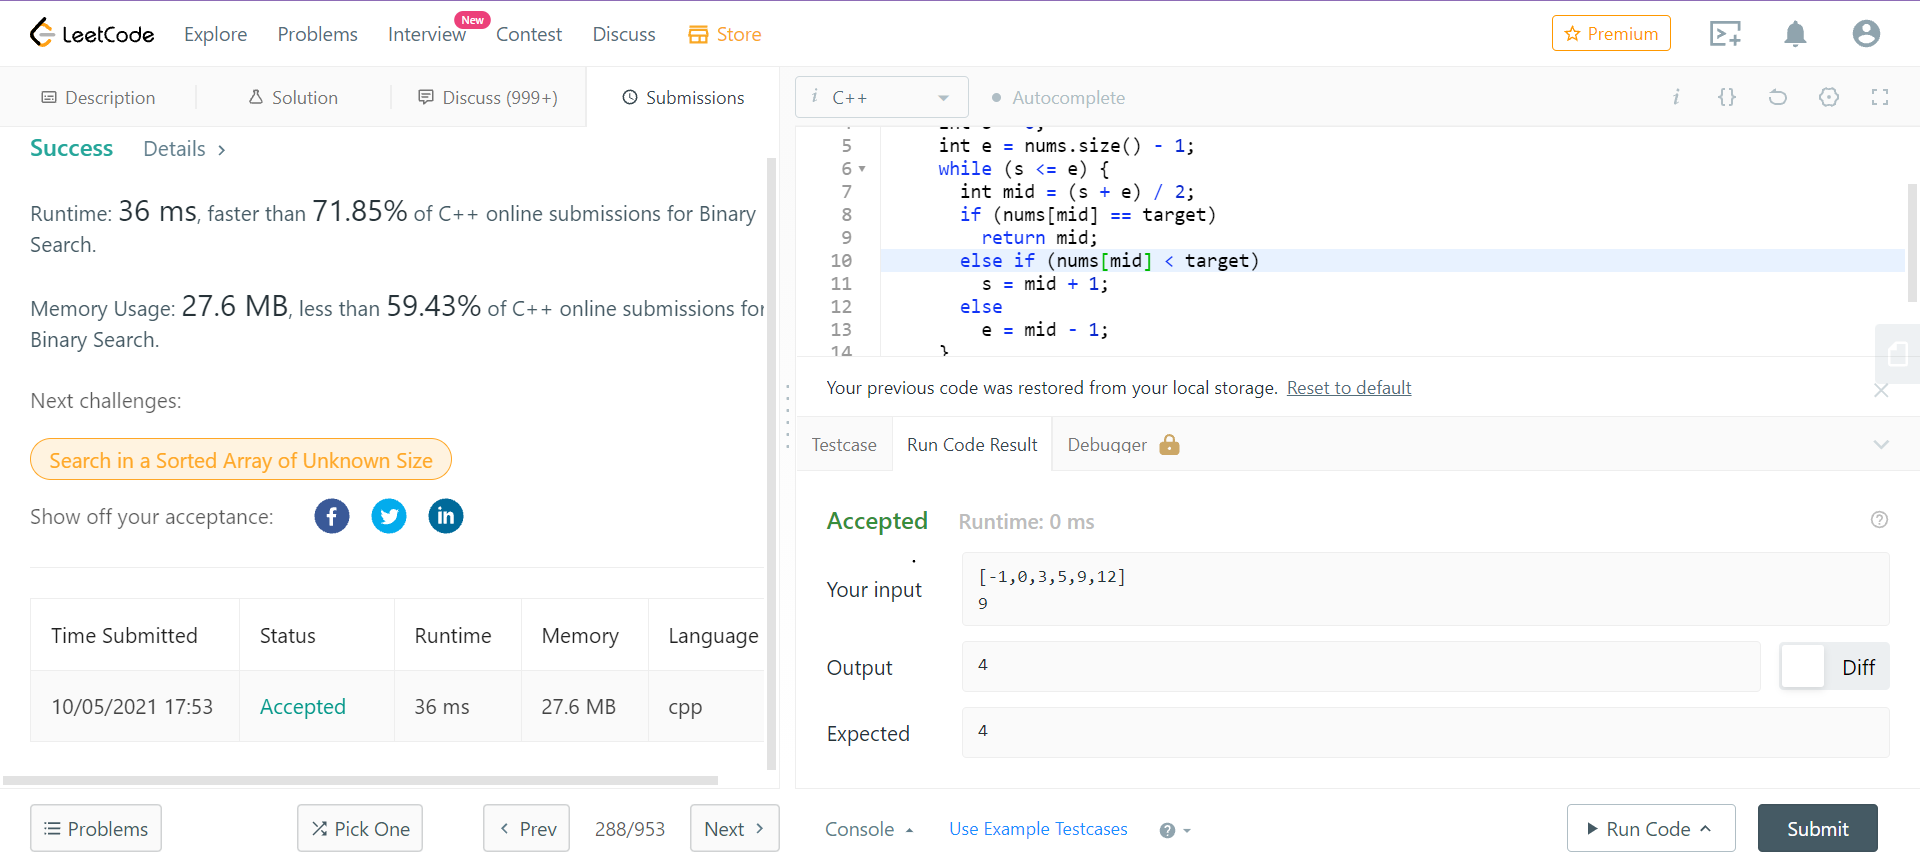Viewport: 1920px width, 865px height.
Task: Click Pick One random problem
Action: 360,828
